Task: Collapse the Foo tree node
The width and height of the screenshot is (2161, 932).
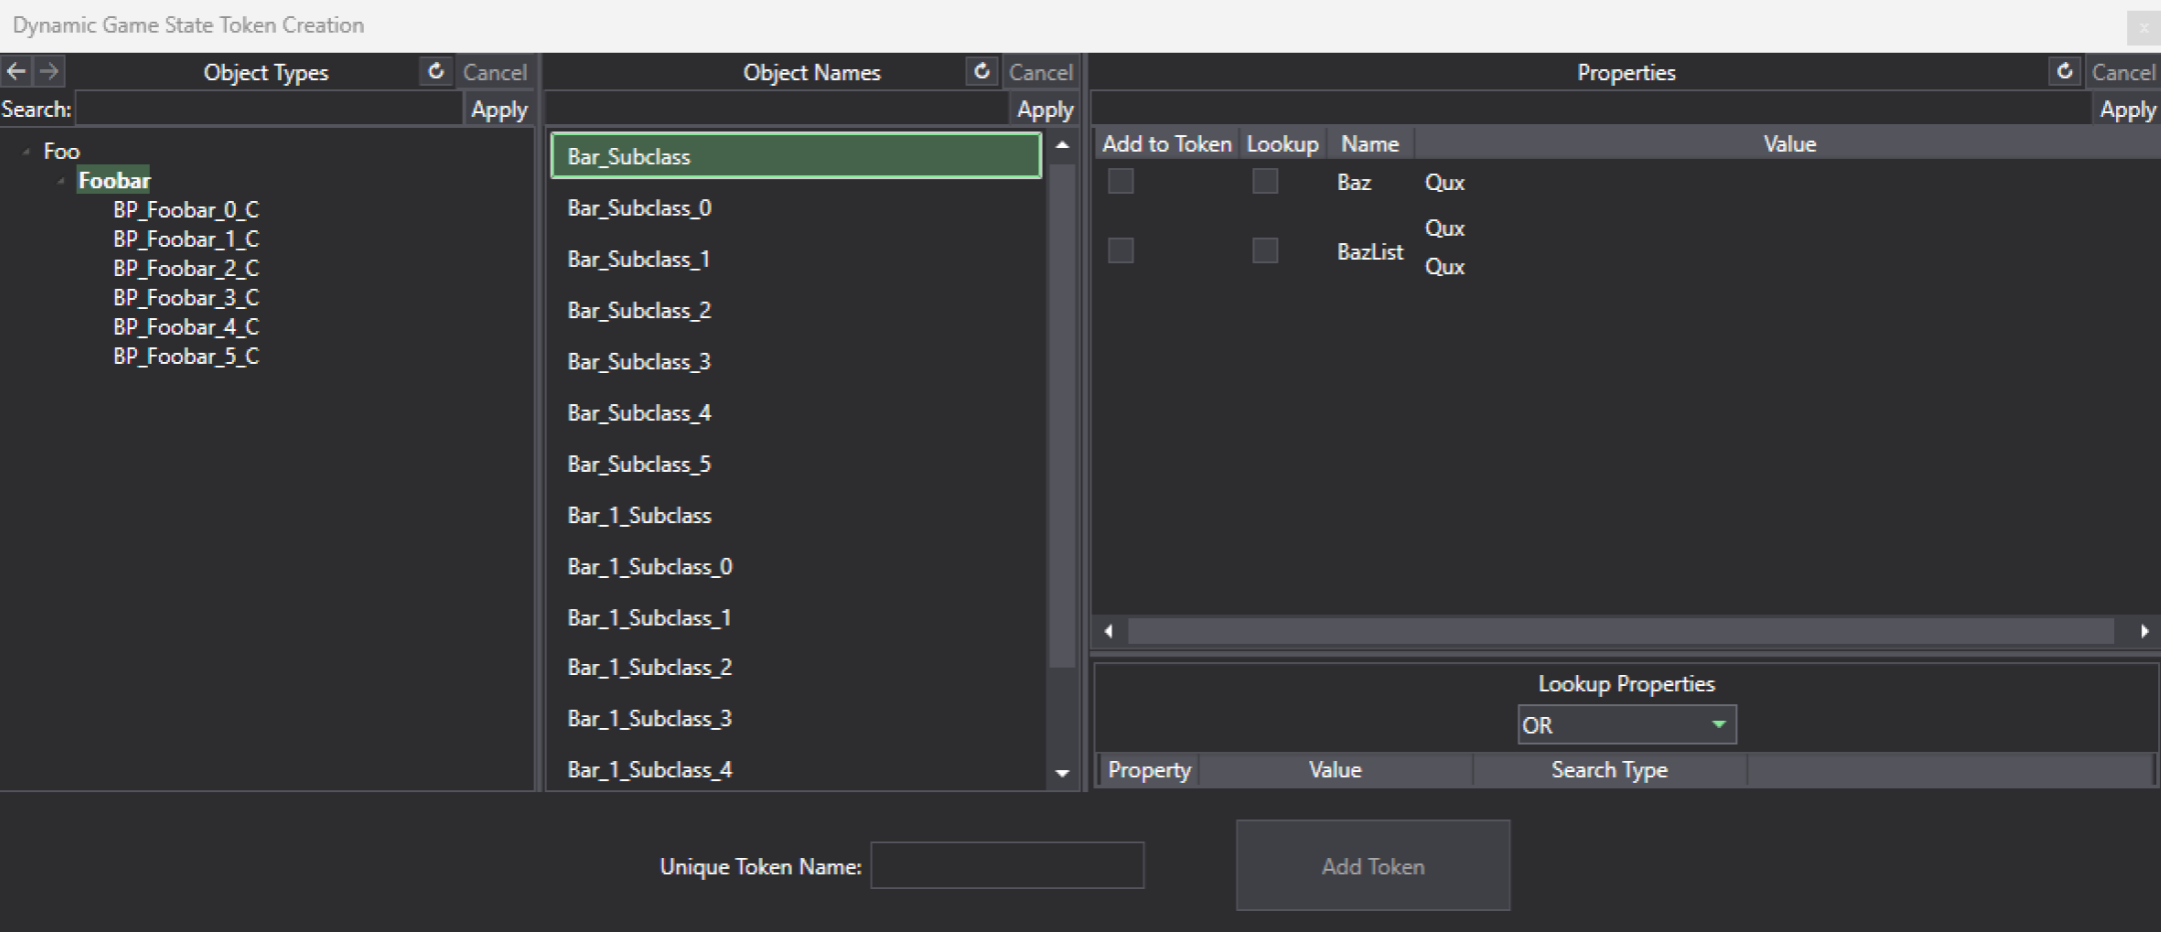Action: 26,152
